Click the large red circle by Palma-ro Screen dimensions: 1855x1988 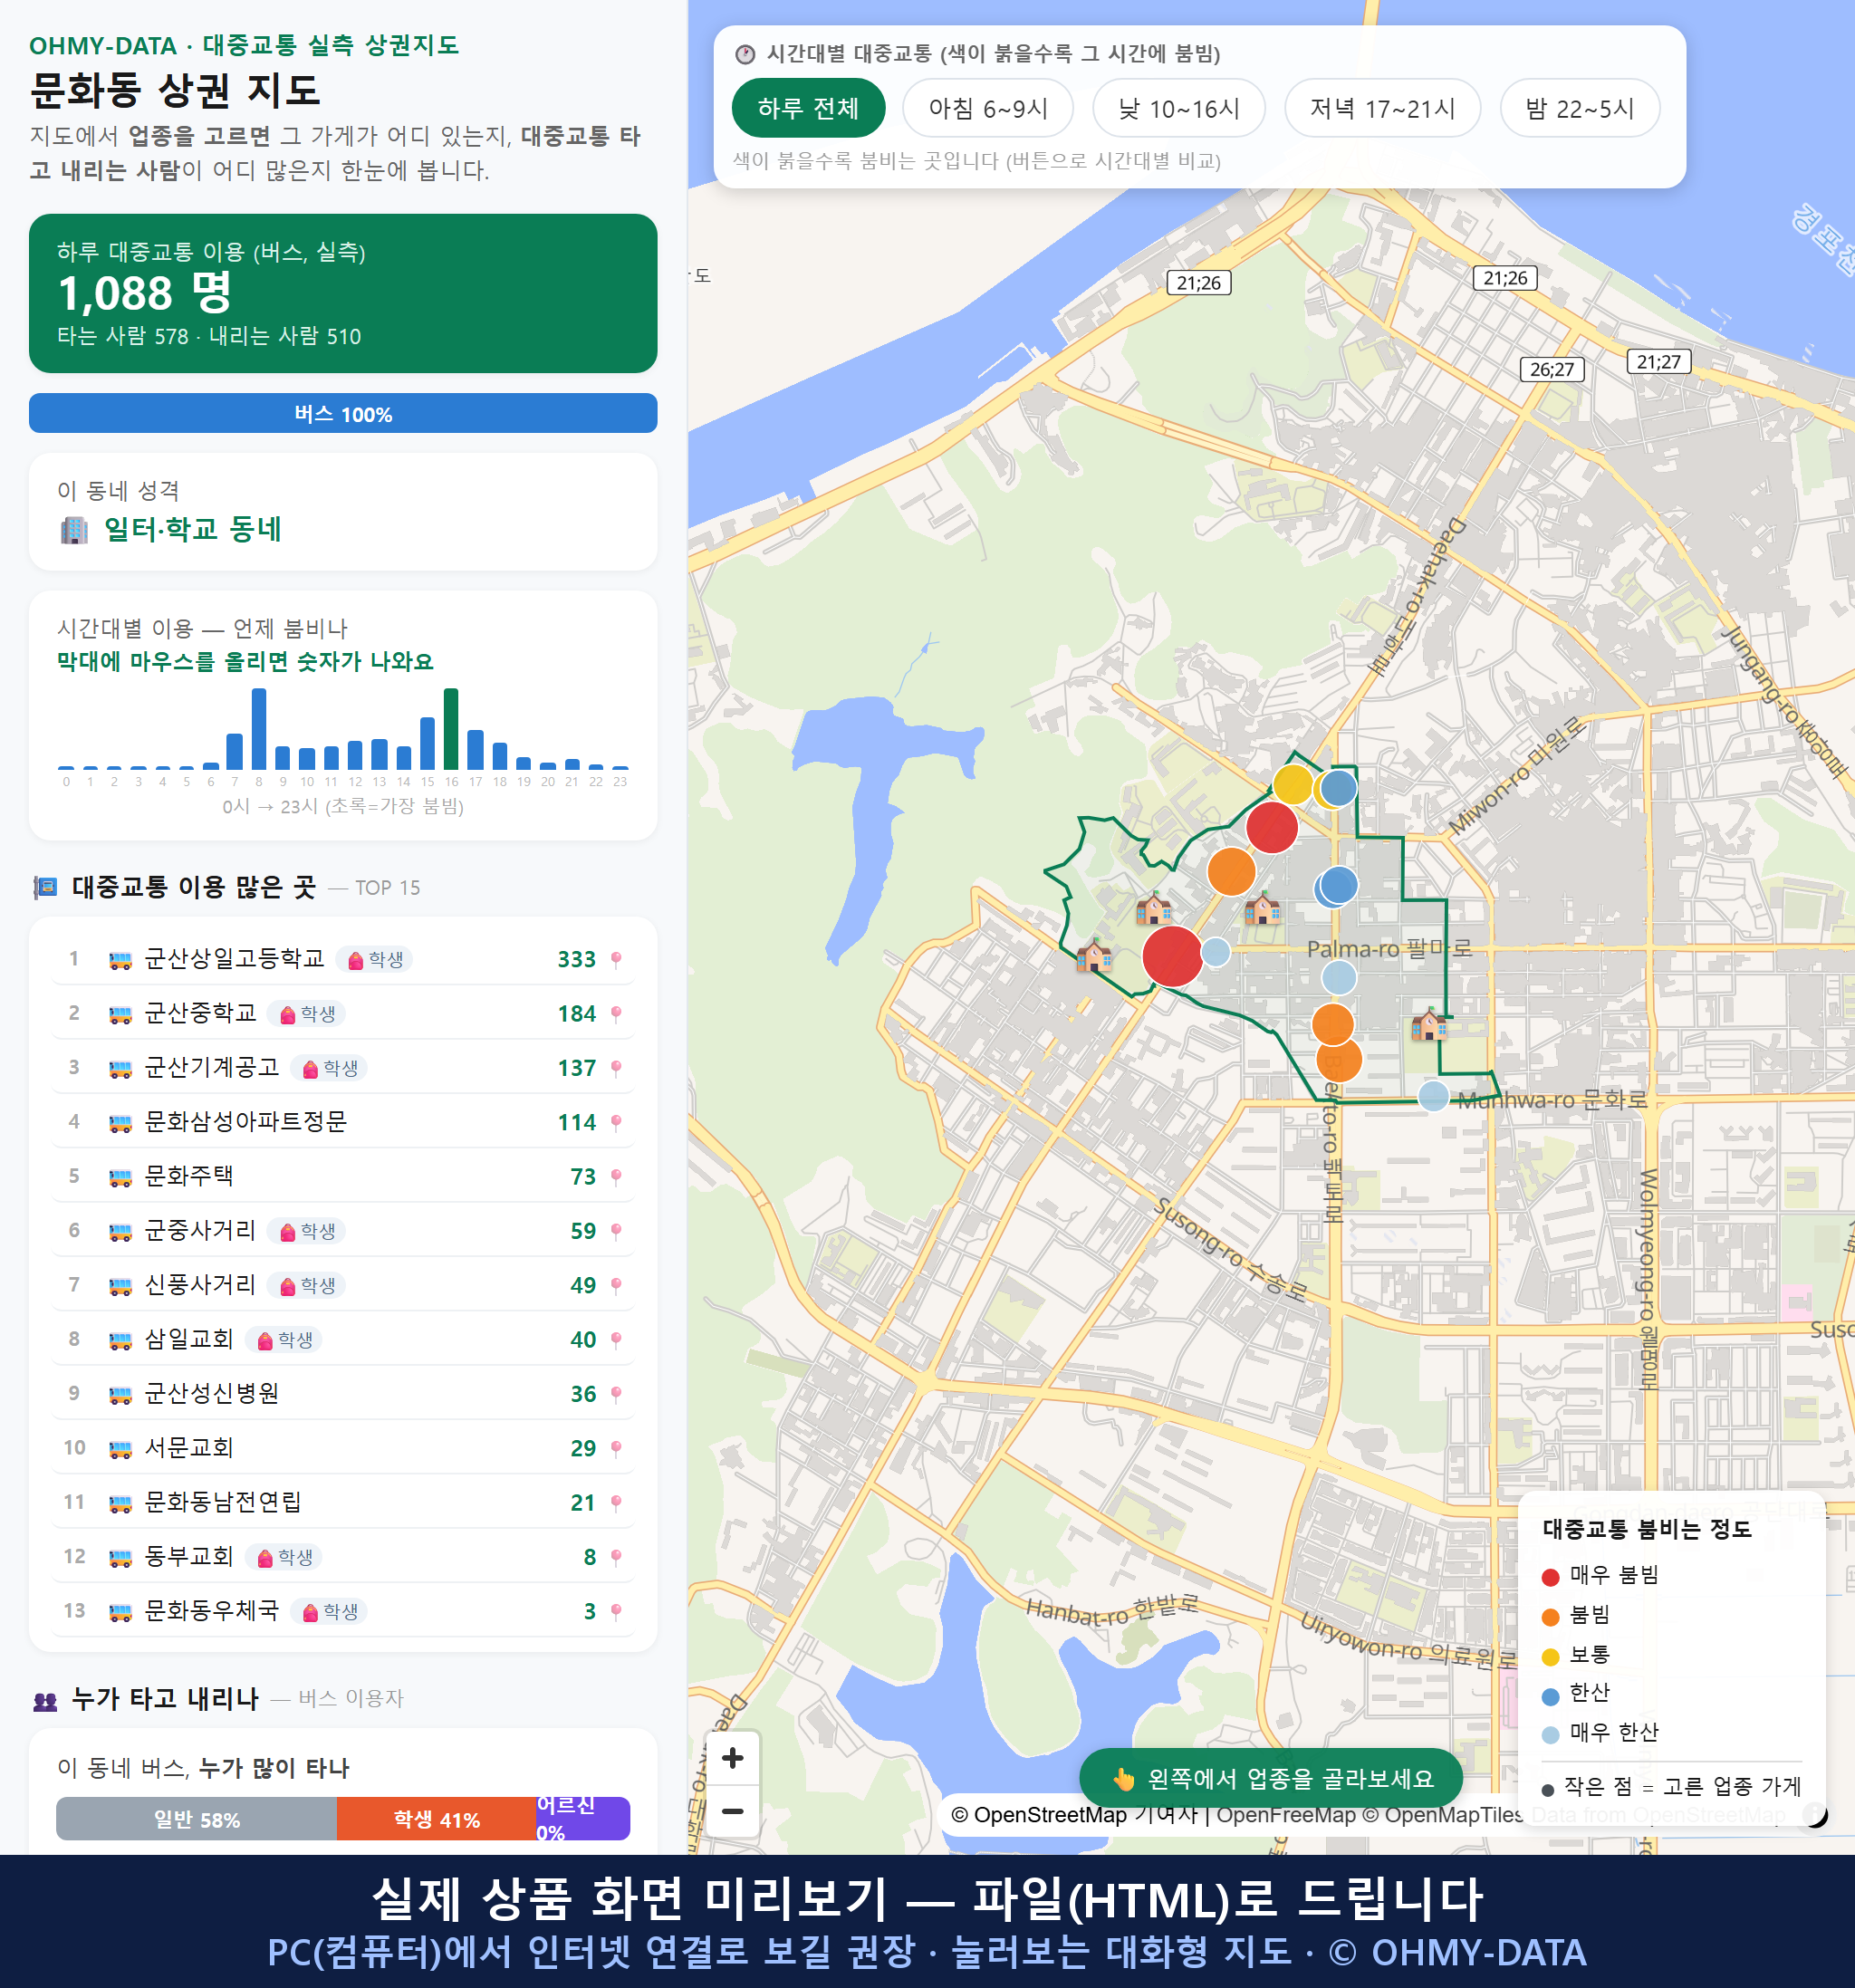coord(1172,956)
